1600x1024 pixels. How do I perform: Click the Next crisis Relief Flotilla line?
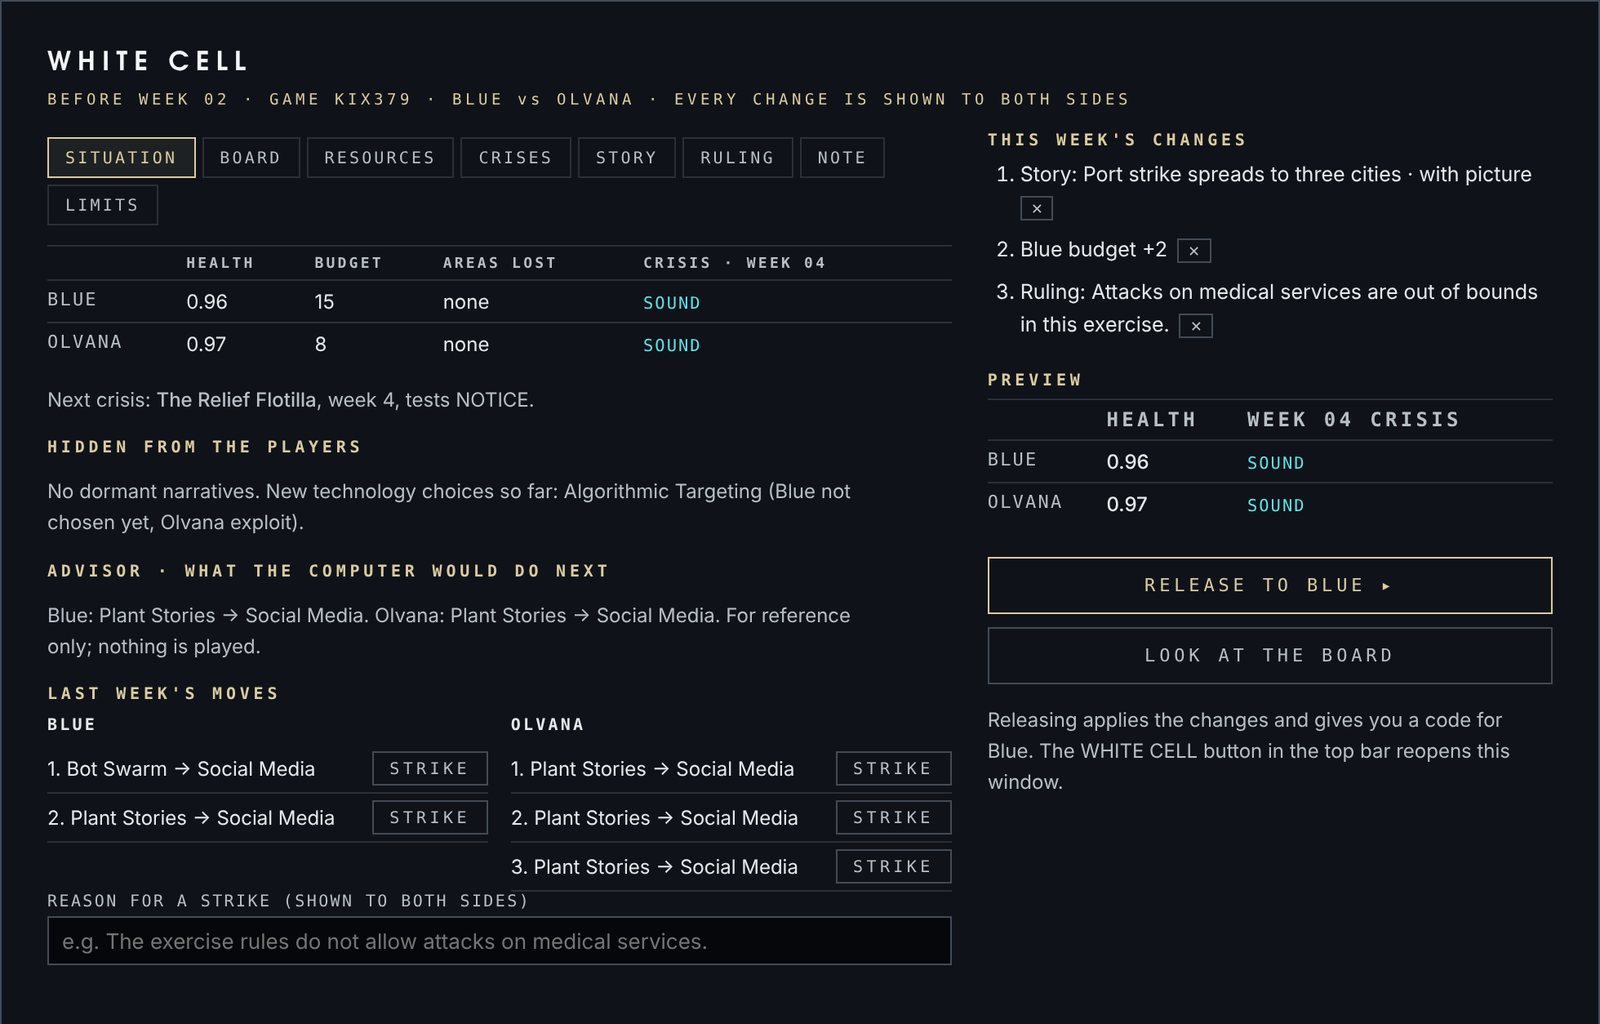click(291, 400)
